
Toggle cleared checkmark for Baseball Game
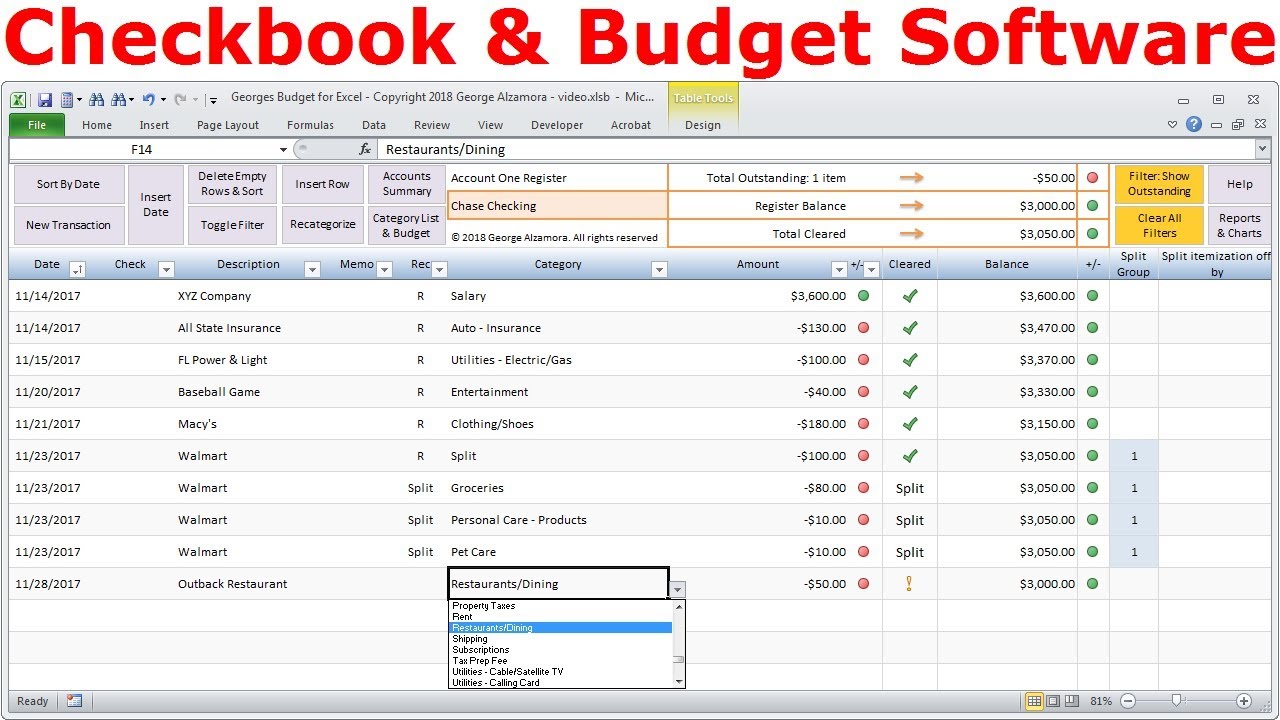[909, 392]
